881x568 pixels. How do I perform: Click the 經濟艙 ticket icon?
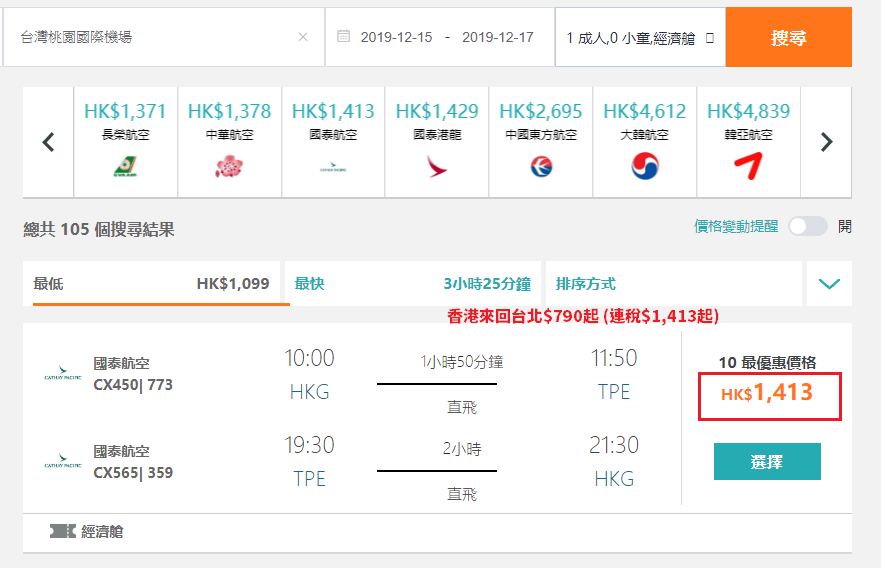click(x=62, y=531)
